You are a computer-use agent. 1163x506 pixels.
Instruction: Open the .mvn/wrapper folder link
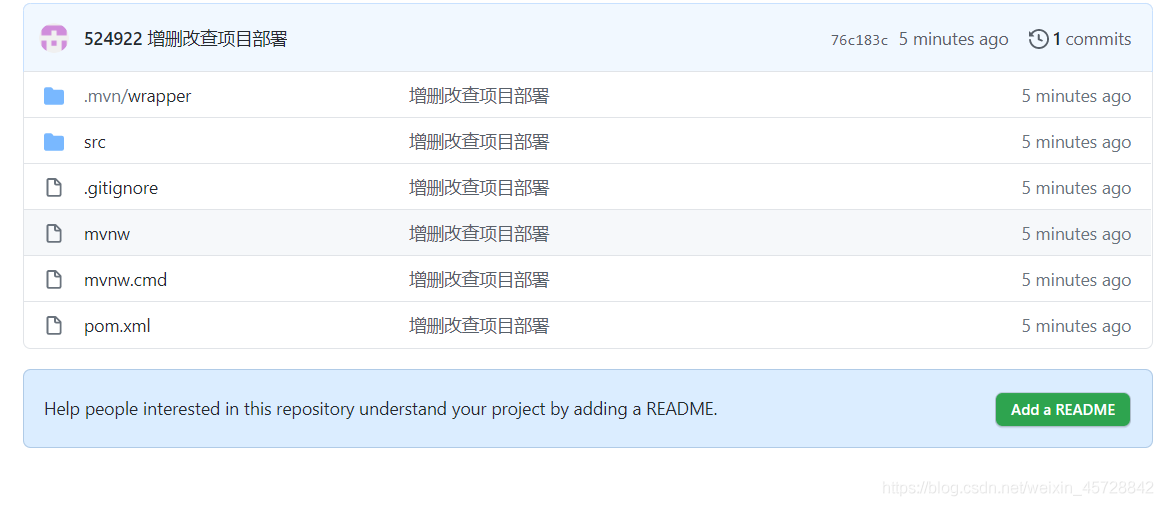pos(137,96)
